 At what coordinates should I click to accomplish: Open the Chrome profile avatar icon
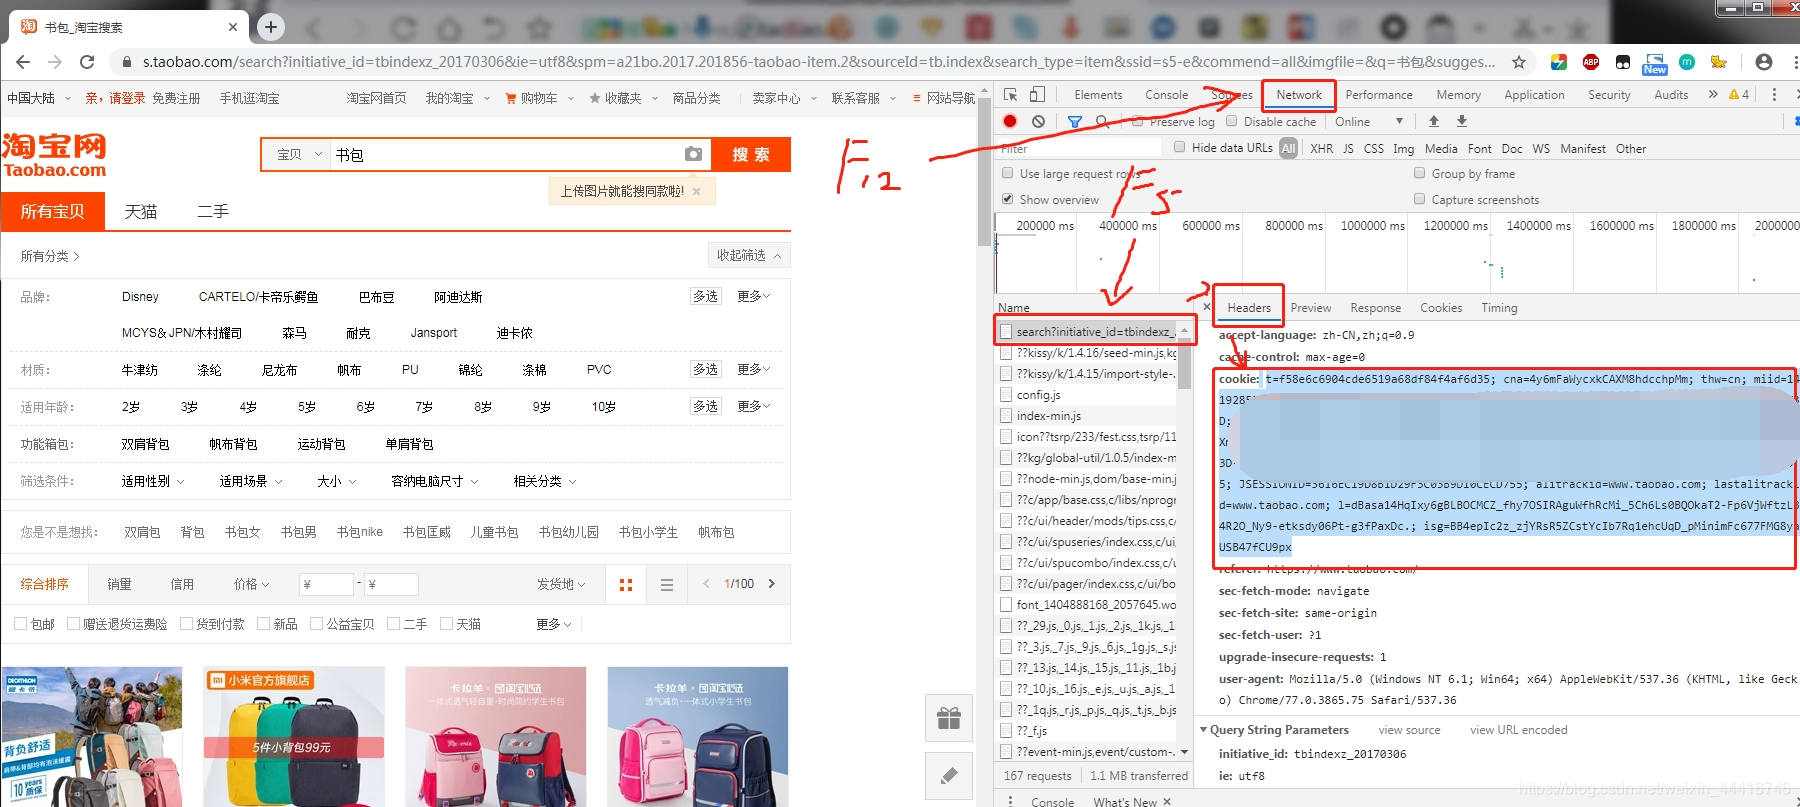click(1764, 62)
